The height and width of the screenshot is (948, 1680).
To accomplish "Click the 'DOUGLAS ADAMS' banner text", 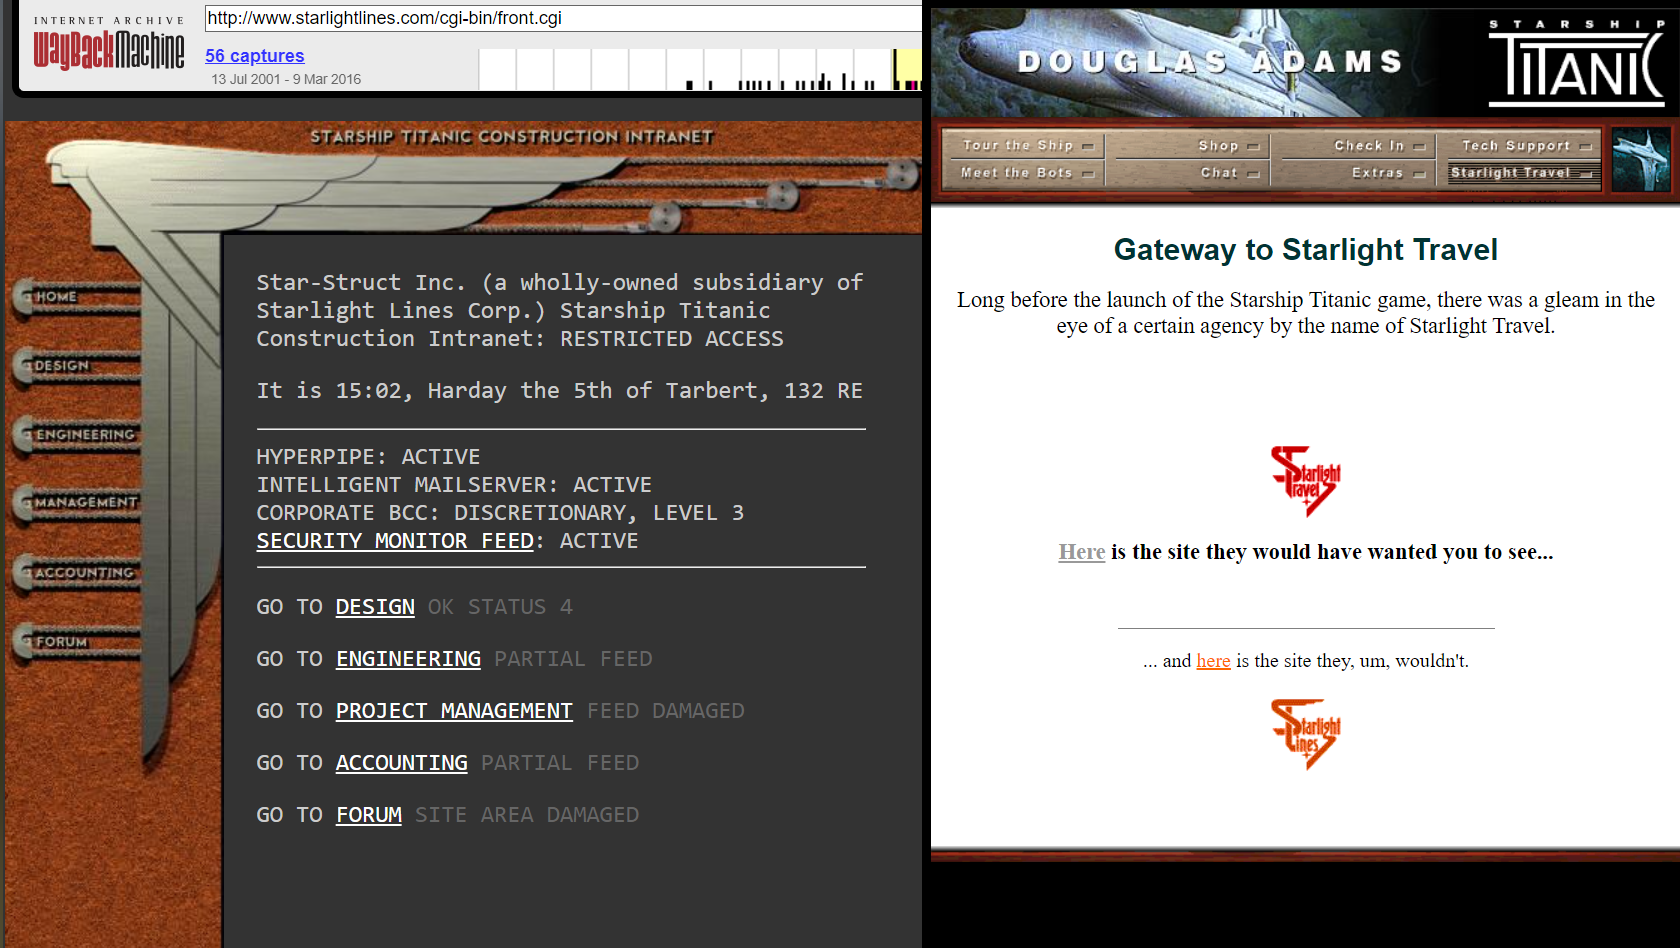I will pyautogui.click(x=1210, y=62).
